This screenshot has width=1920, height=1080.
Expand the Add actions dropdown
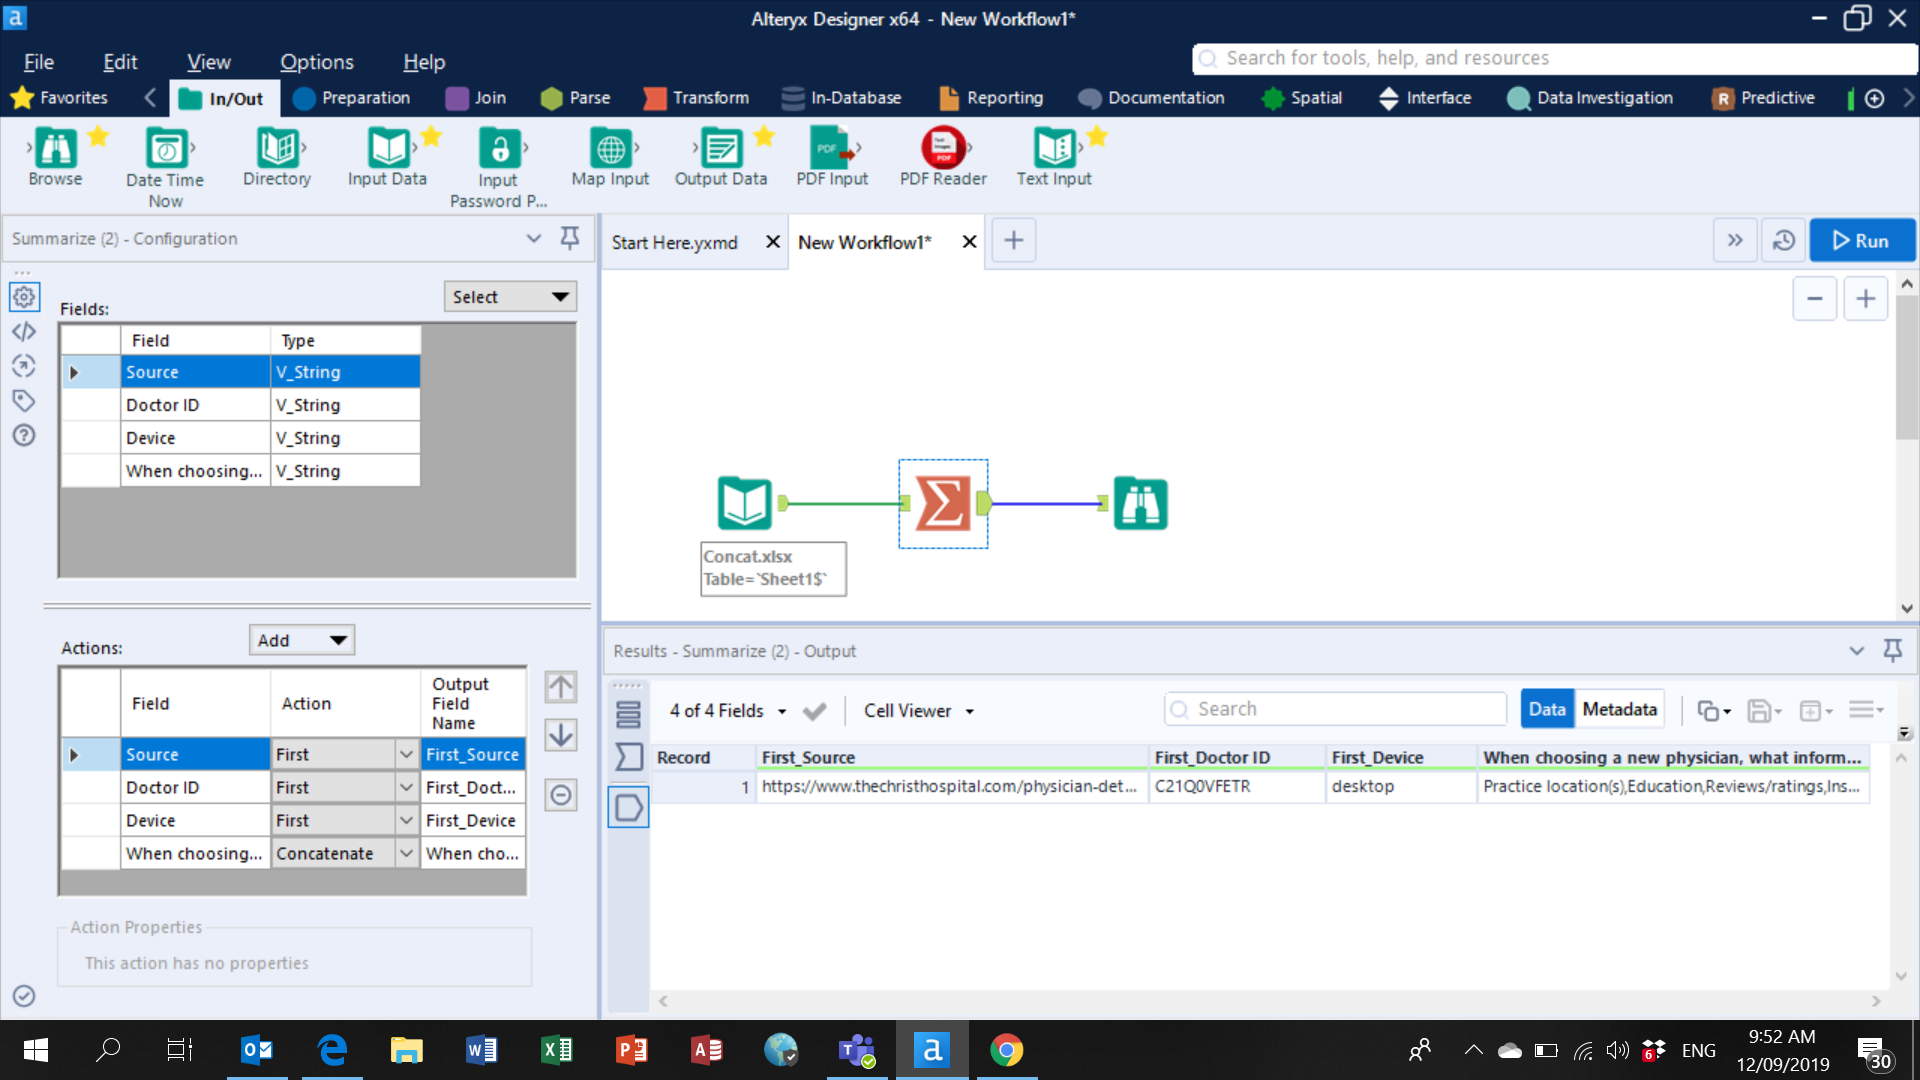(x=338, y=640)
